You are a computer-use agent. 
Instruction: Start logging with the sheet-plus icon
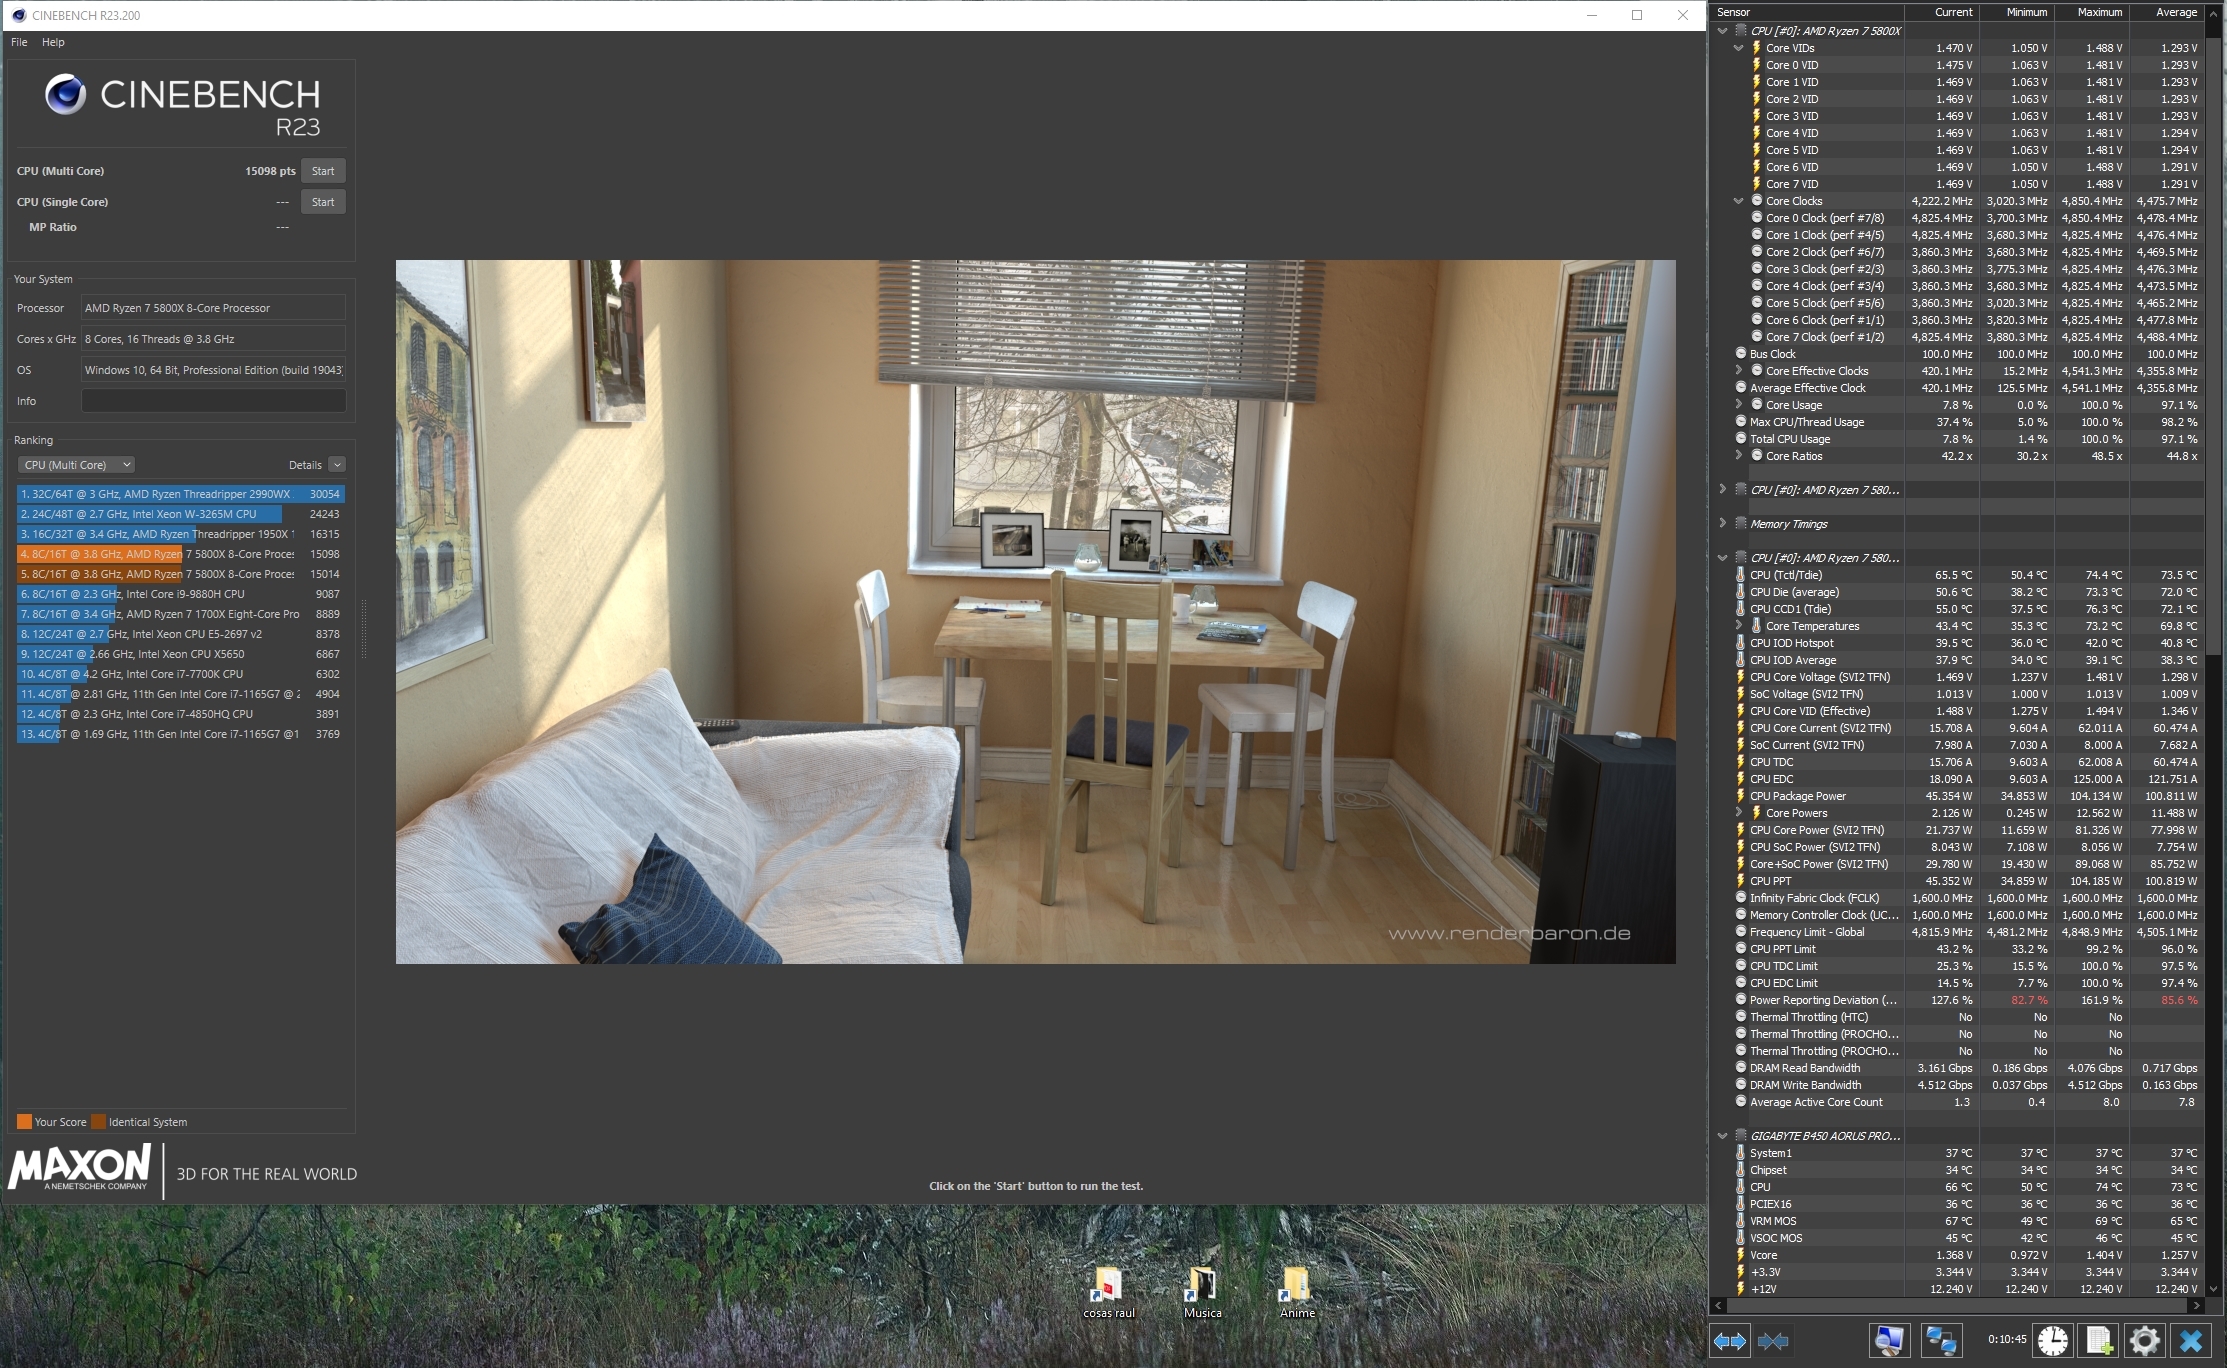click(2098, 1340)
